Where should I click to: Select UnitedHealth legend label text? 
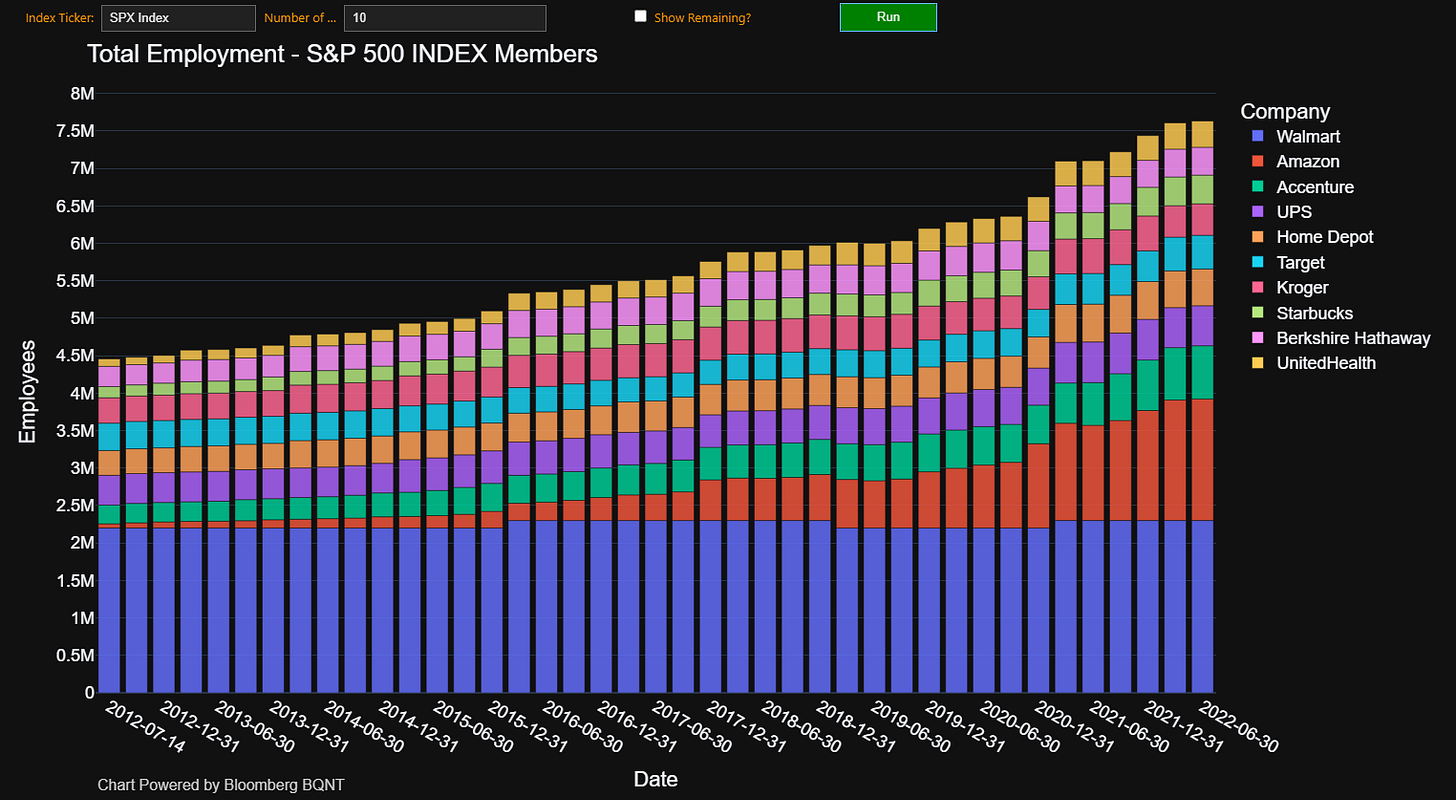pyautogui.click(x=1326, y=363)
